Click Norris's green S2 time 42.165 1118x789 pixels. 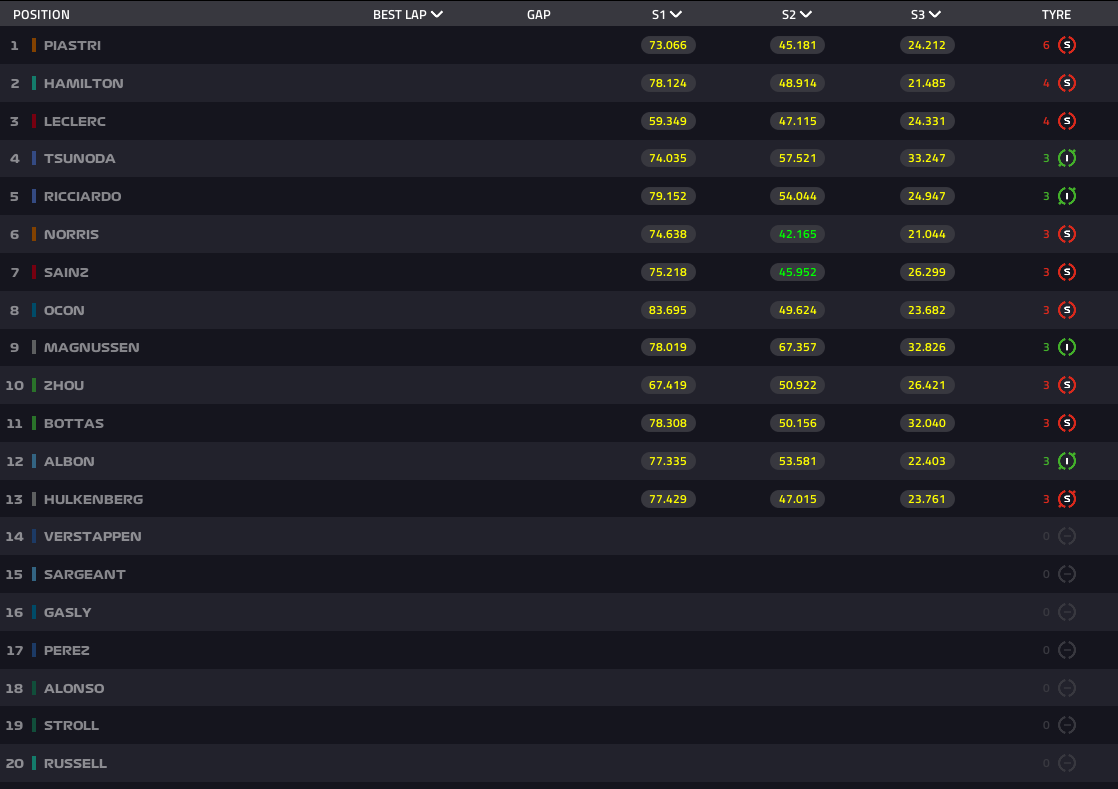(x=797, y=234)
